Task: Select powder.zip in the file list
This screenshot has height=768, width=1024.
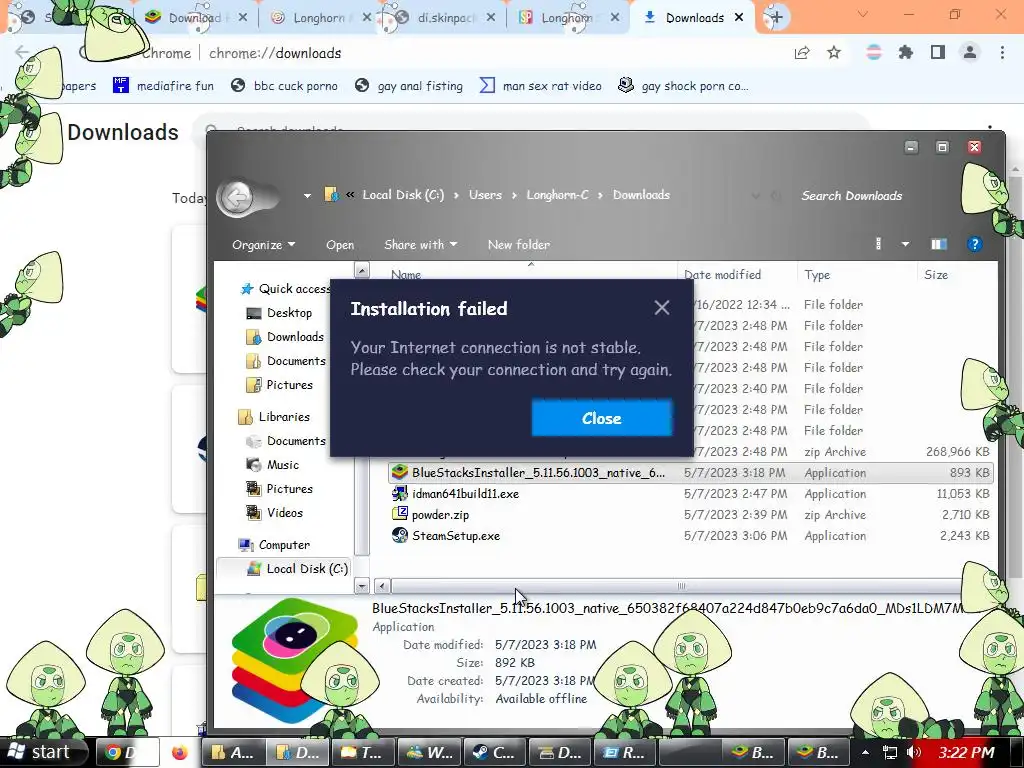Action: [x=440, y=515]
